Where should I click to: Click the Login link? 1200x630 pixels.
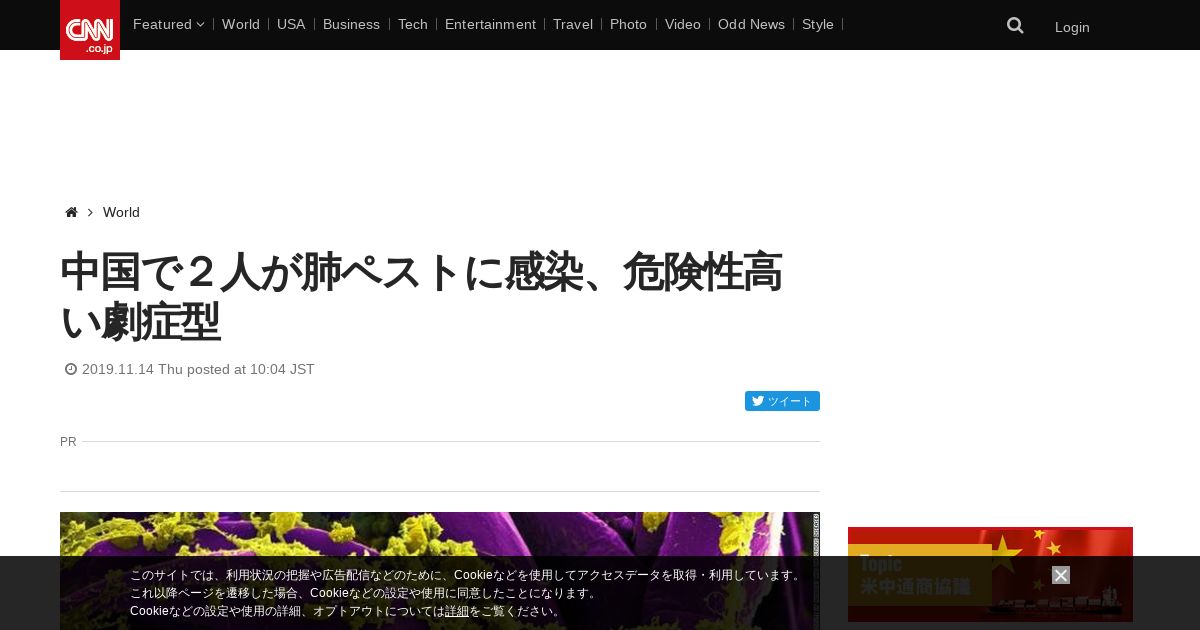[1072, 27]
